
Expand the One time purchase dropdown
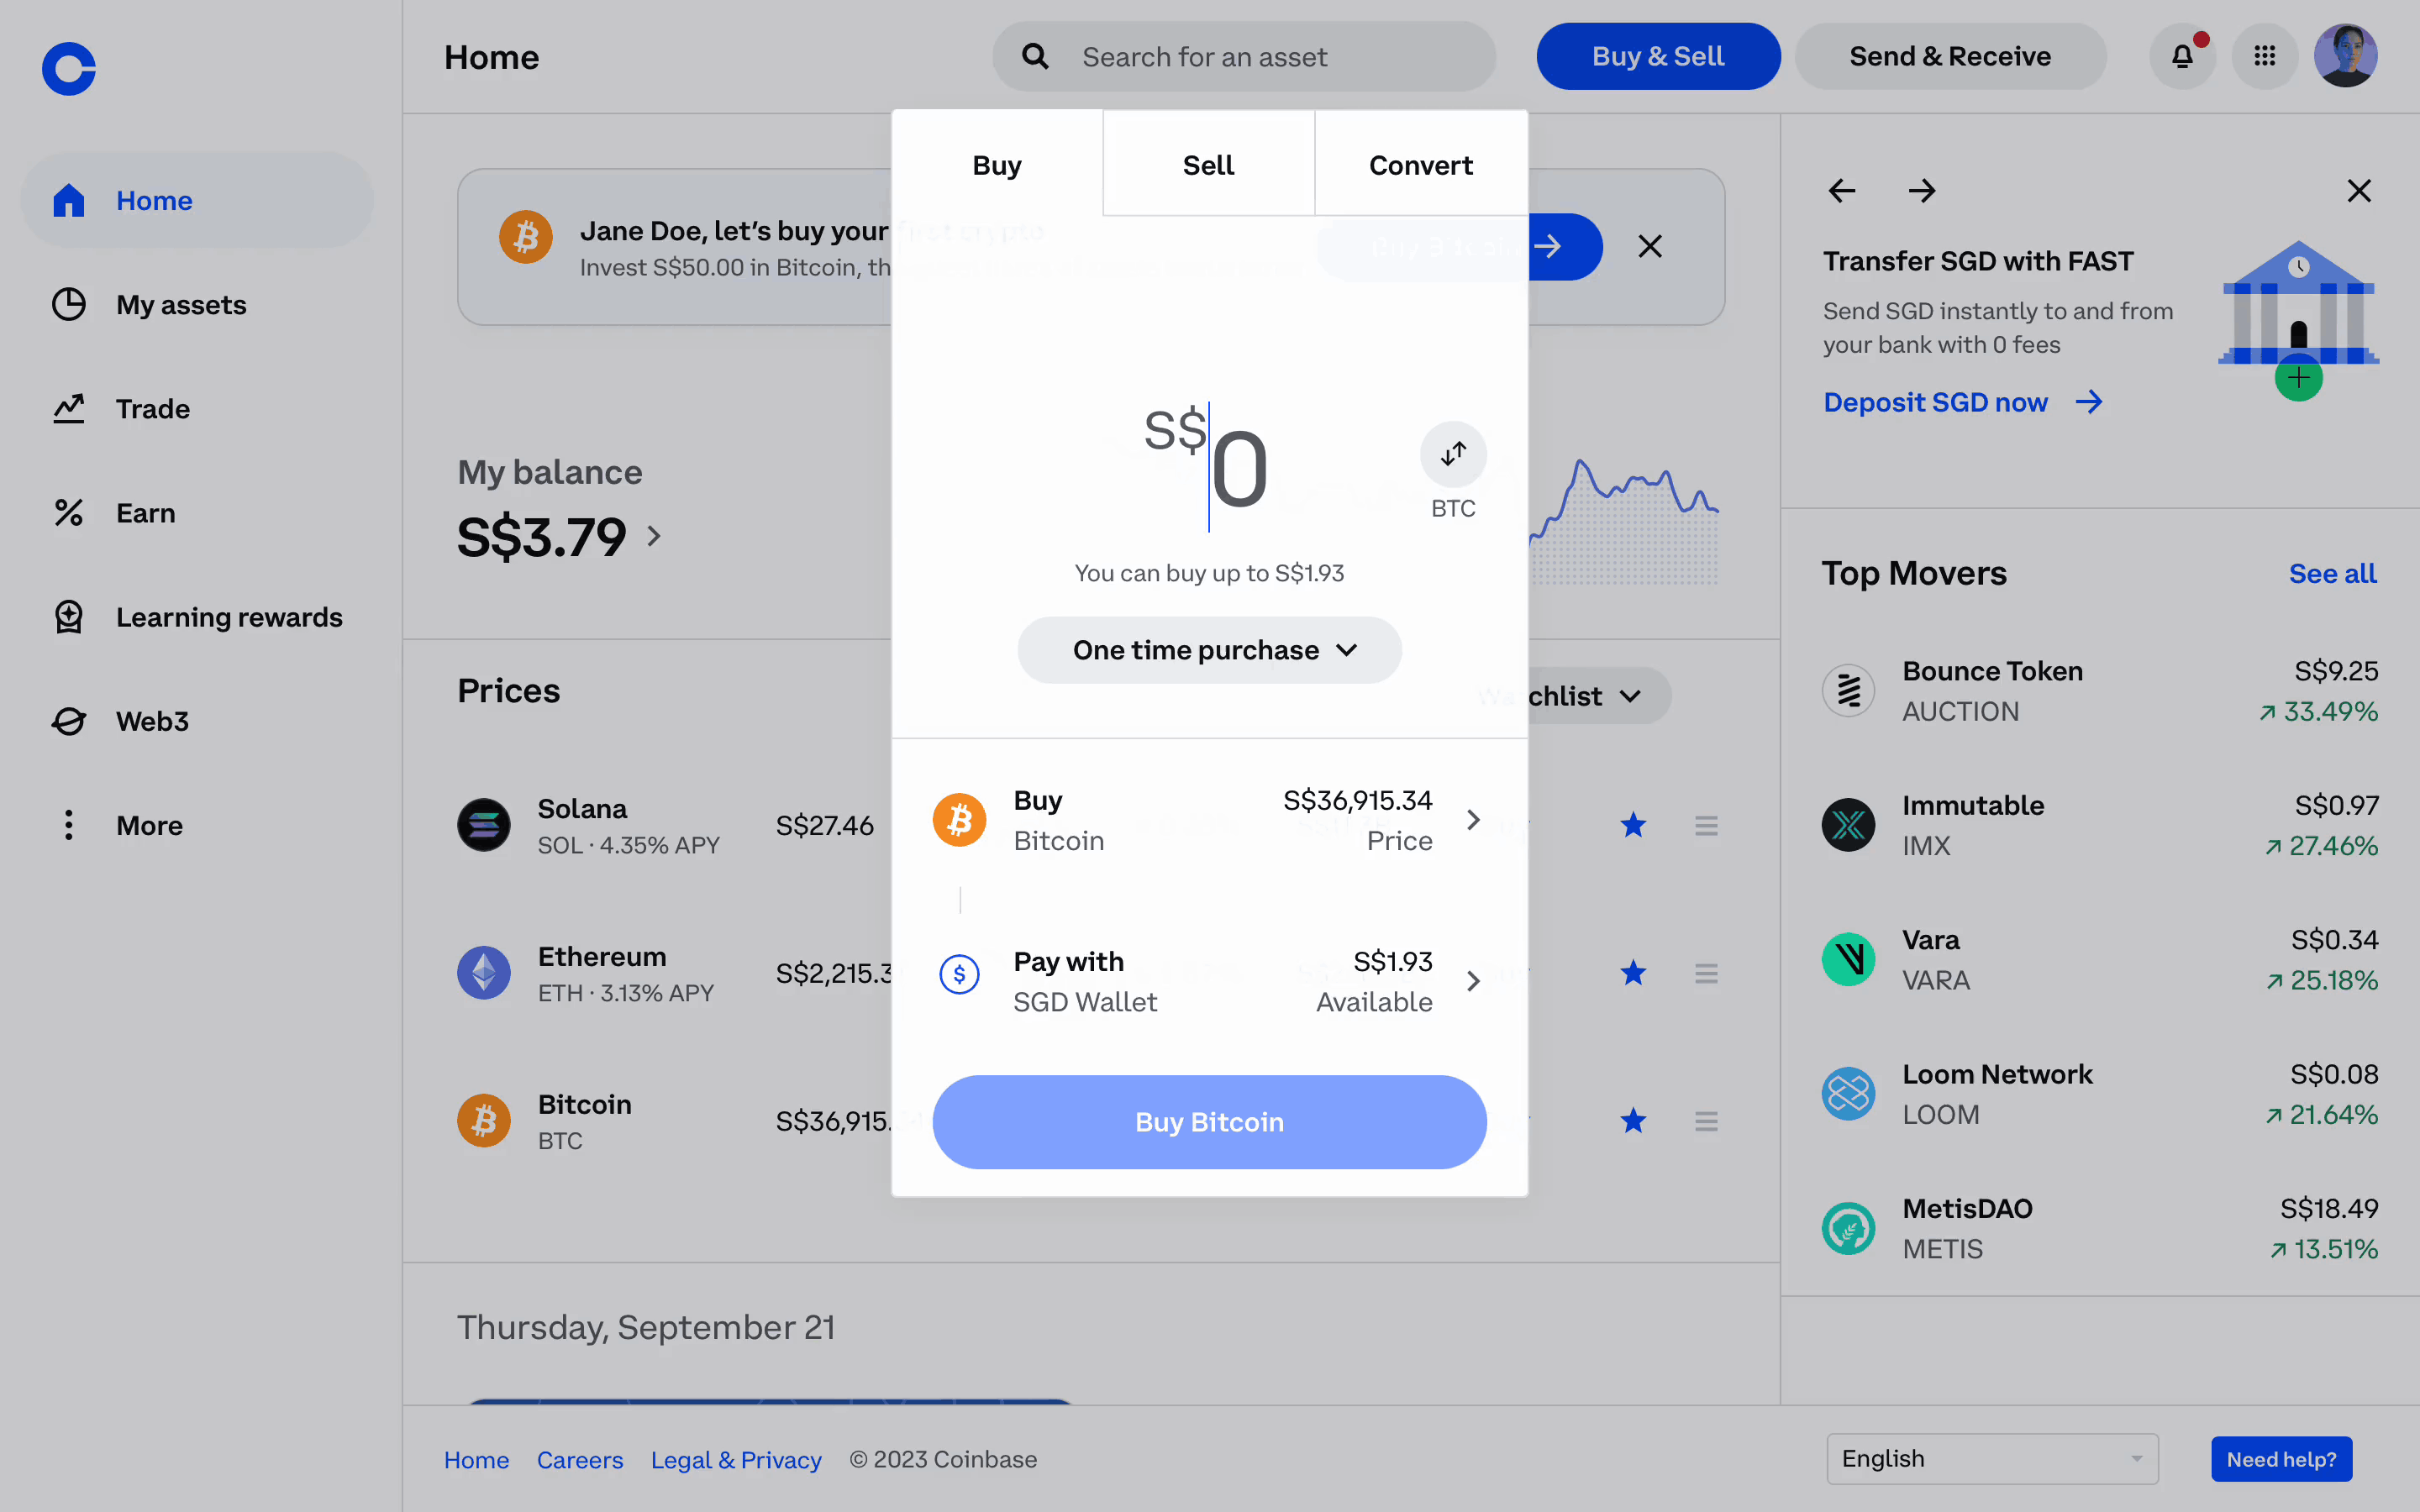[1209, 651]
